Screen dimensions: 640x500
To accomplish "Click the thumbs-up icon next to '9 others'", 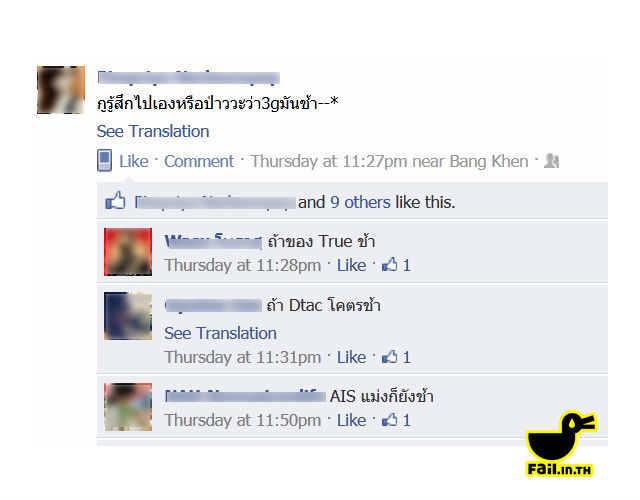I will [x=116, y=201].
